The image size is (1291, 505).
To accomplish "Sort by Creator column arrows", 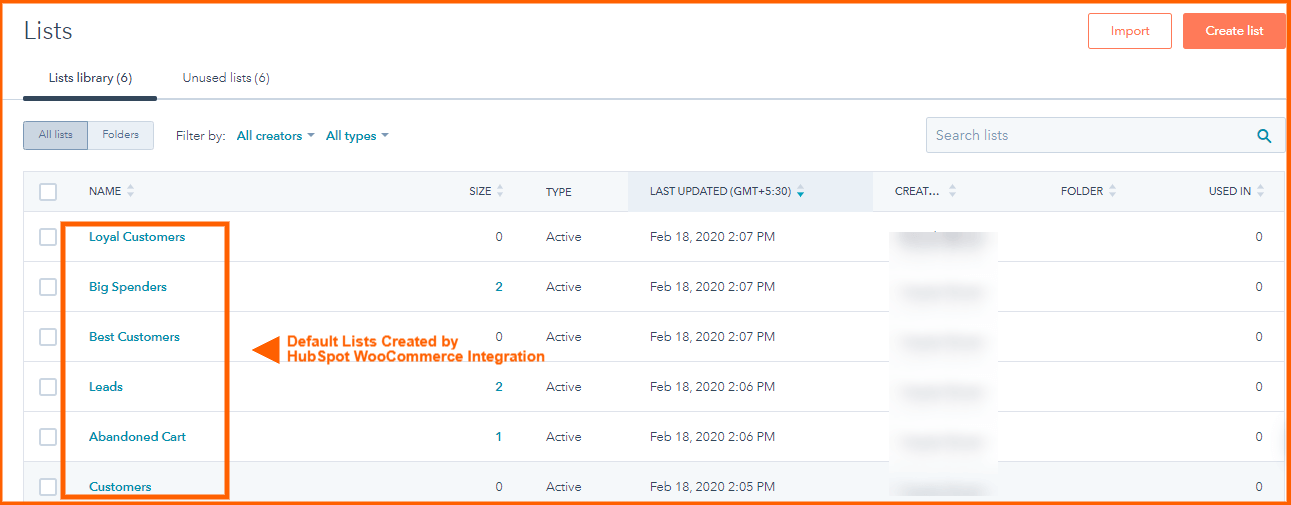I will (x=952, y=191).
